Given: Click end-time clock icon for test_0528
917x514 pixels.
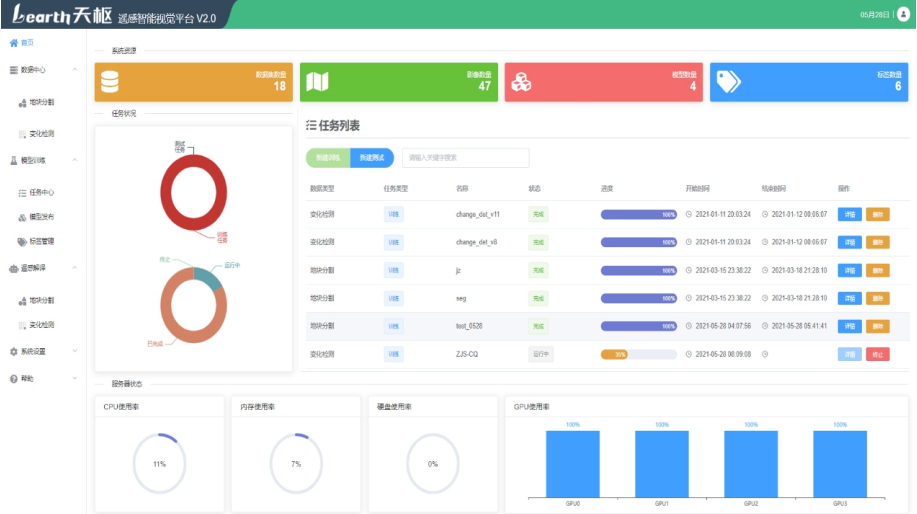Looking at the screenshot, I should [x=765, y=326].
